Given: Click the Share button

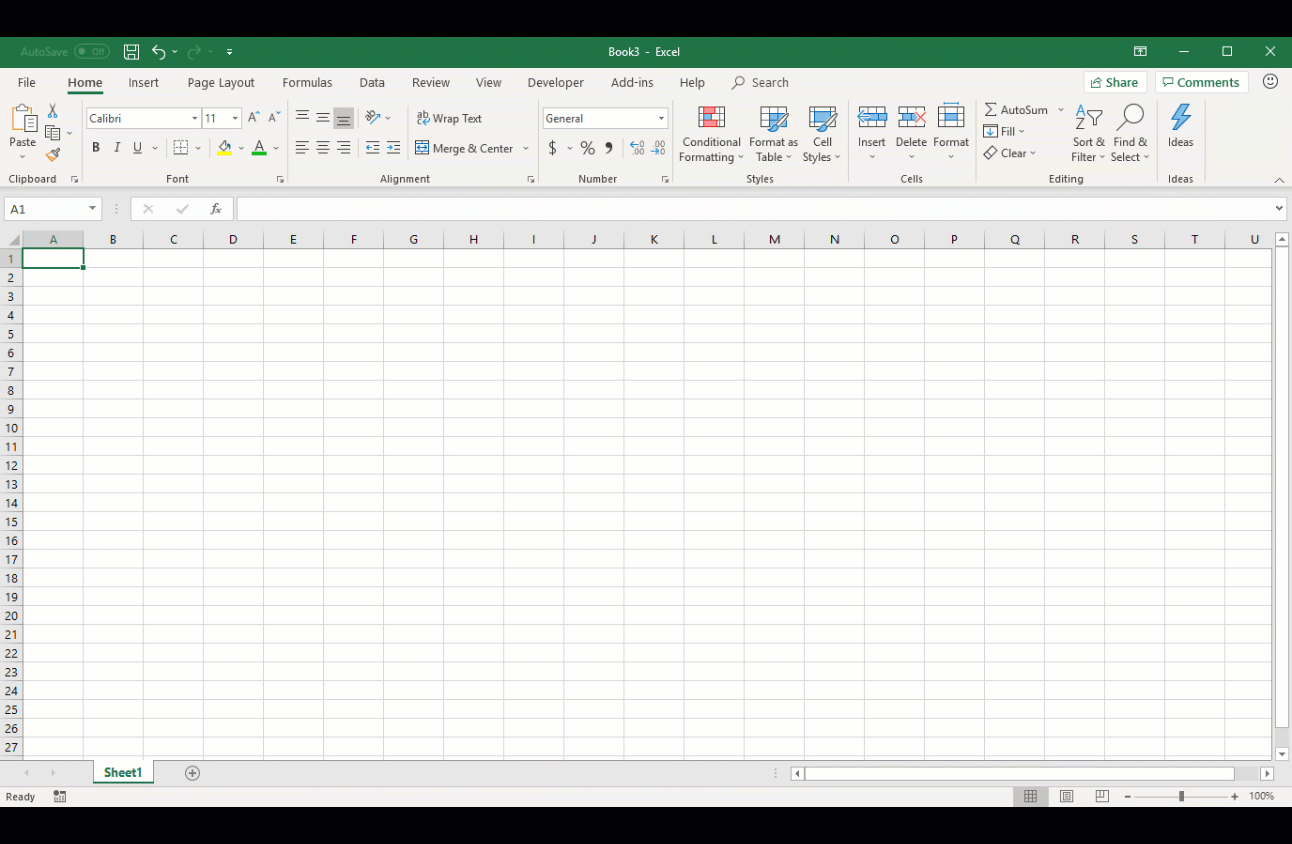Looking at the screenshot, I should [1114, 82].
